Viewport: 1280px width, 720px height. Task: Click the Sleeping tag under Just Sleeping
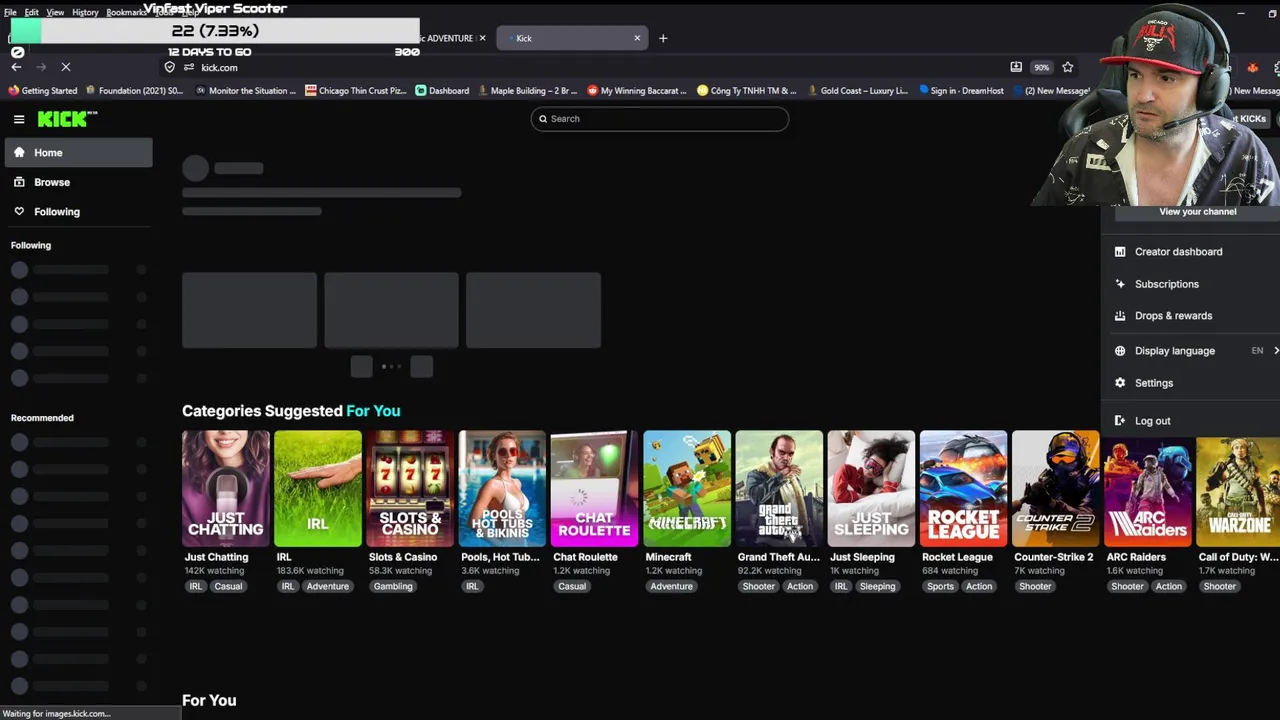(x=877, y=587)
